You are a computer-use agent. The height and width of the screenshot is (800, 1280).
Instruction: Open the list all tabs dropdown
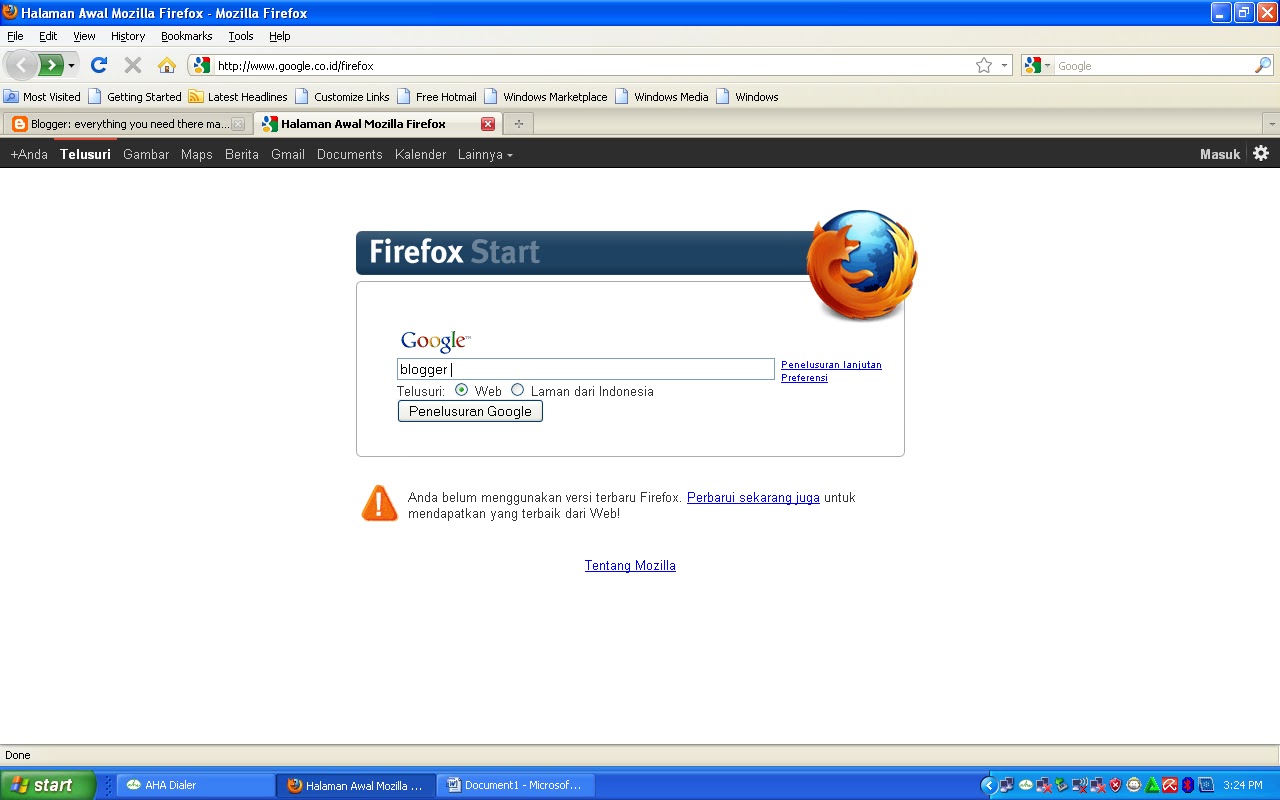[1271, 124]
